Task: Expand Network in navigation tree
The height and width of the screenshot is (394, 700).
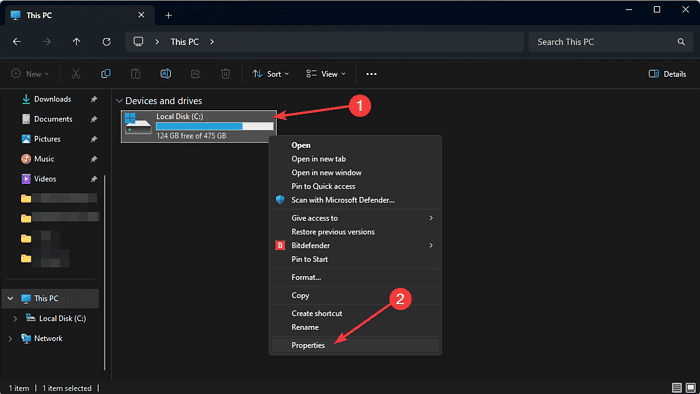Action: click(x=10, y=338)
